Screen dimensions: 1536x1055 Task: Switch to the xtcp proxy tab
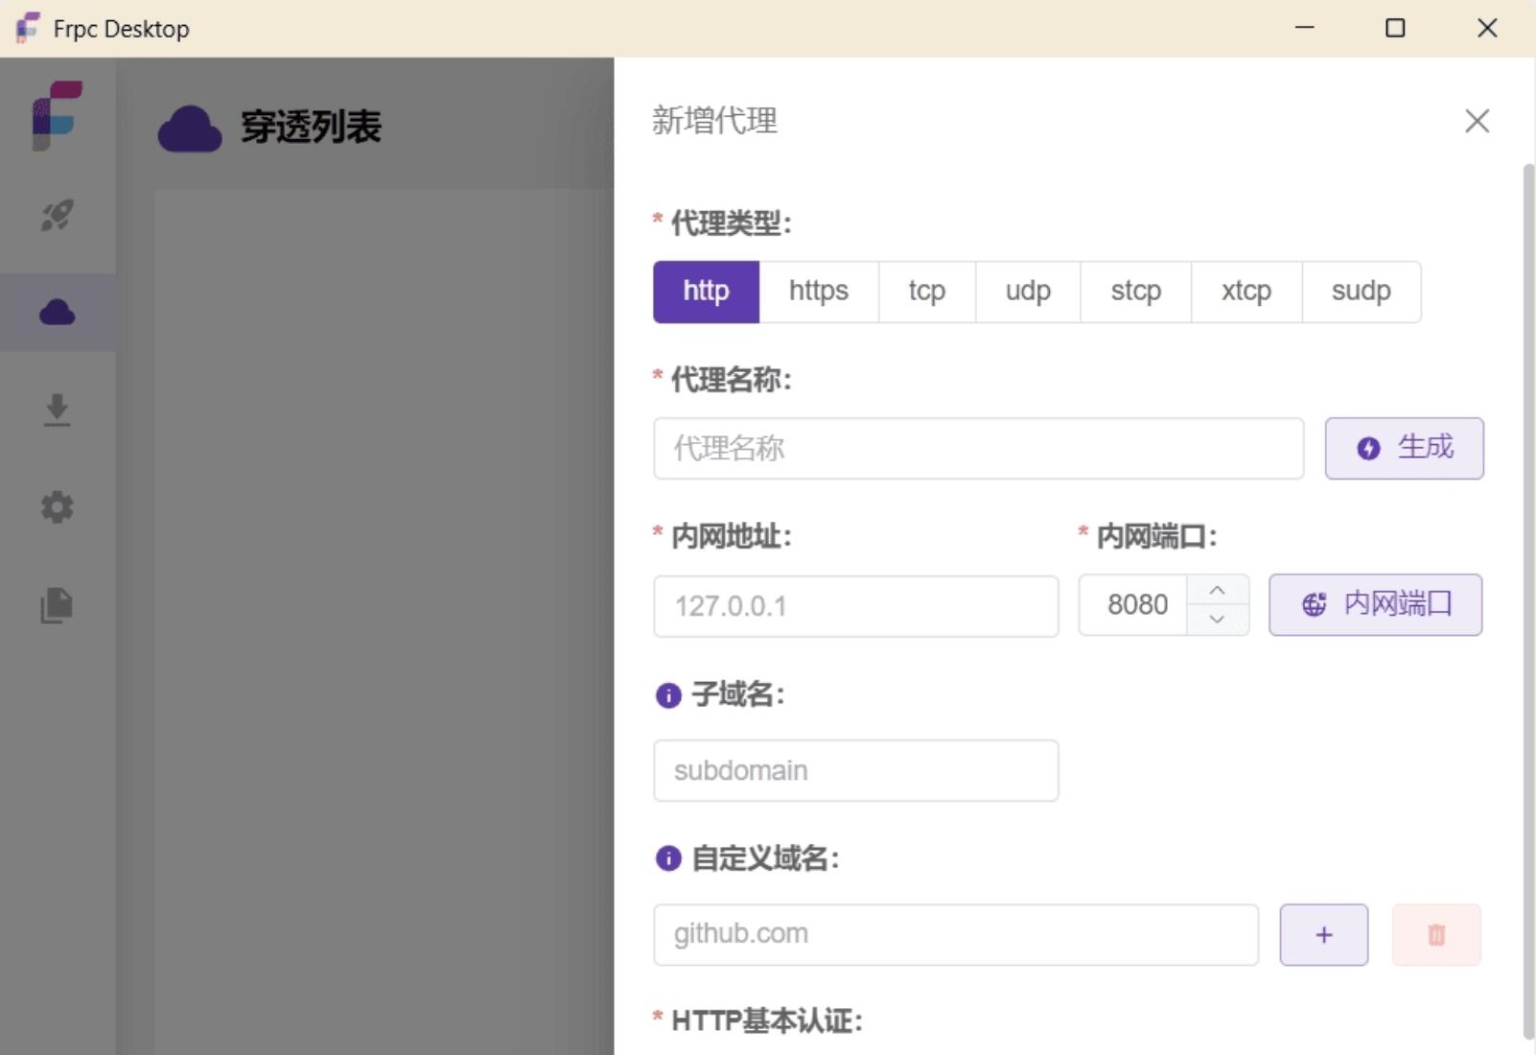click(1246, 291)
